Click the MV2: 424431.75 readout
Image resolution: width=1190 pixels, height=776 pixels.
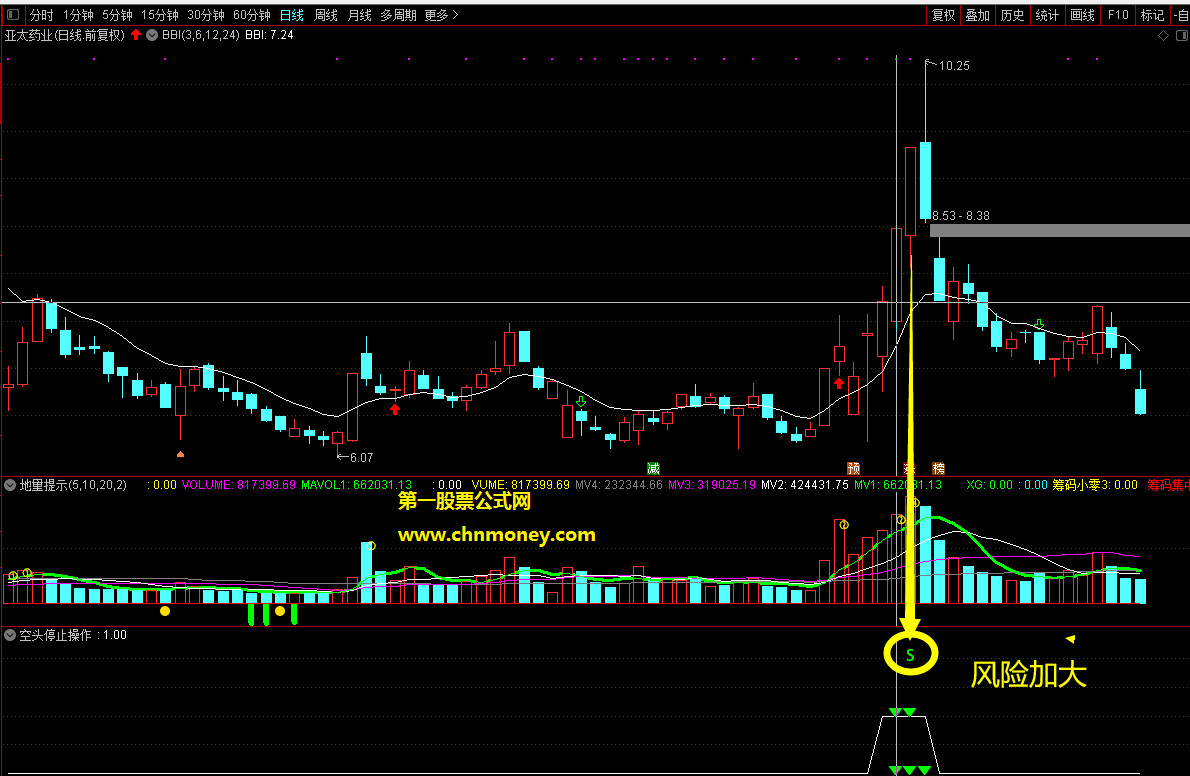(804, 484)
